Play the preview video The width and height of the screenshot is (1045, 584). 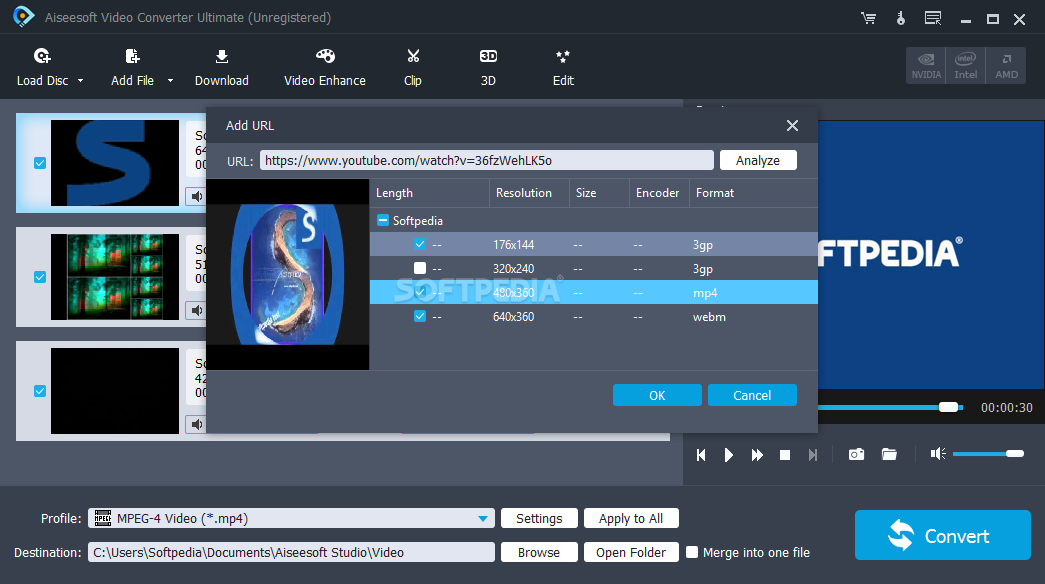tap(728, 455)
